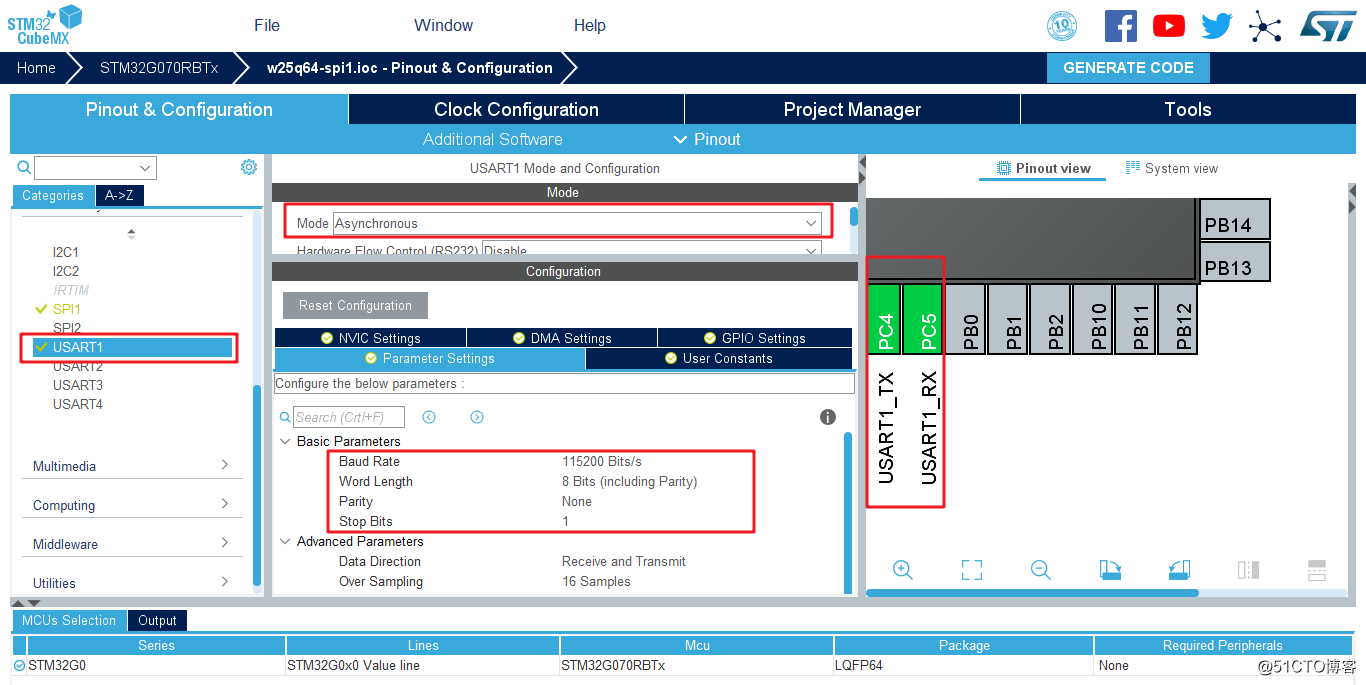Select the Output tab
The height and width of the screenshot is (685, 1366).
click(157, 620)
